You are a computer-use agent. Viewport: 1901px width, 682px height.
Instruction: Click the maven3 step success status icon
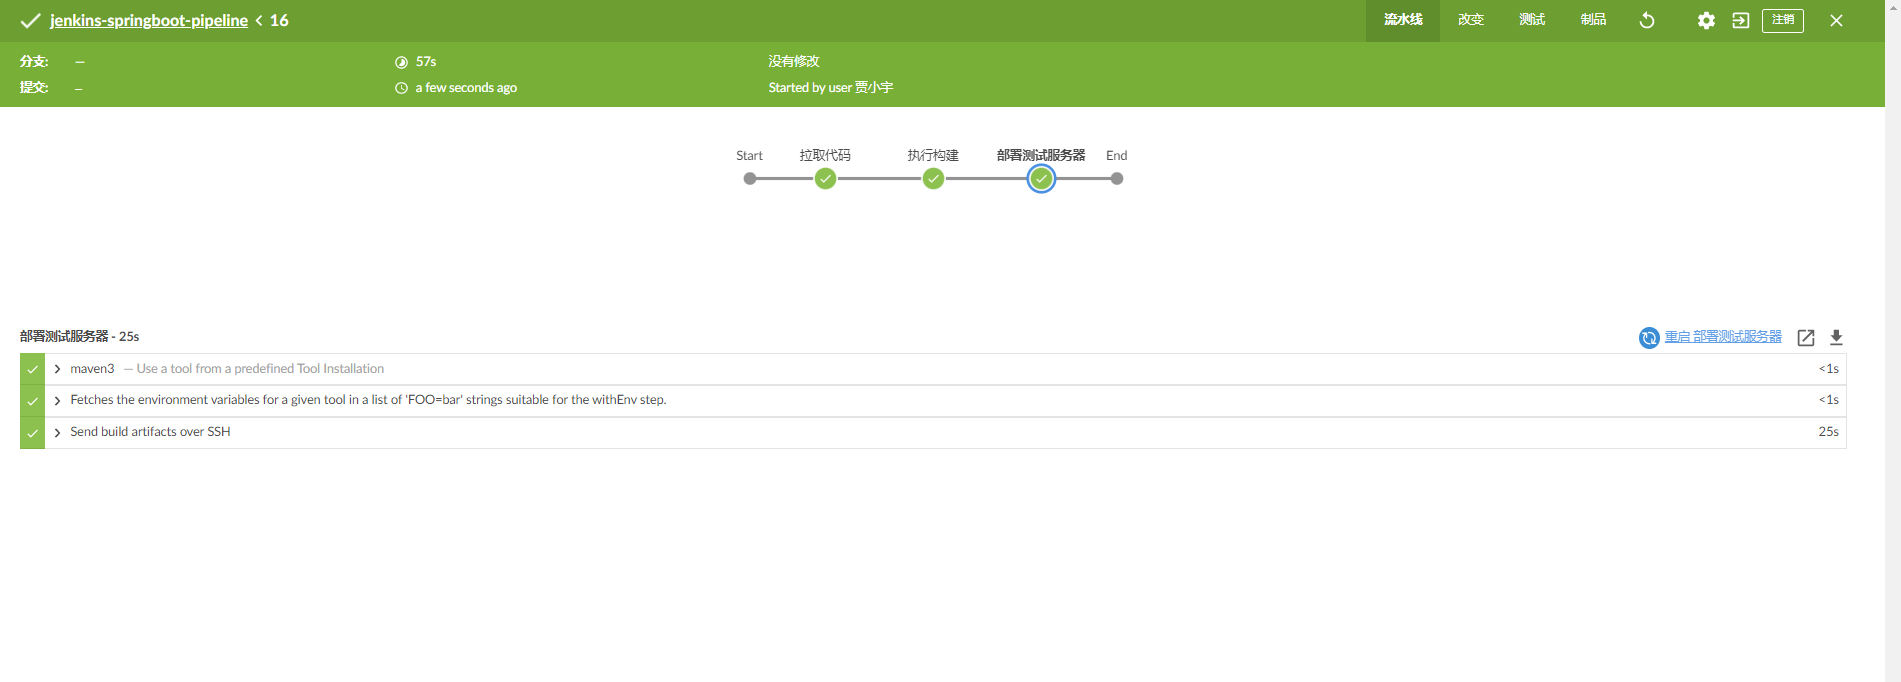[x=32, y=369]
